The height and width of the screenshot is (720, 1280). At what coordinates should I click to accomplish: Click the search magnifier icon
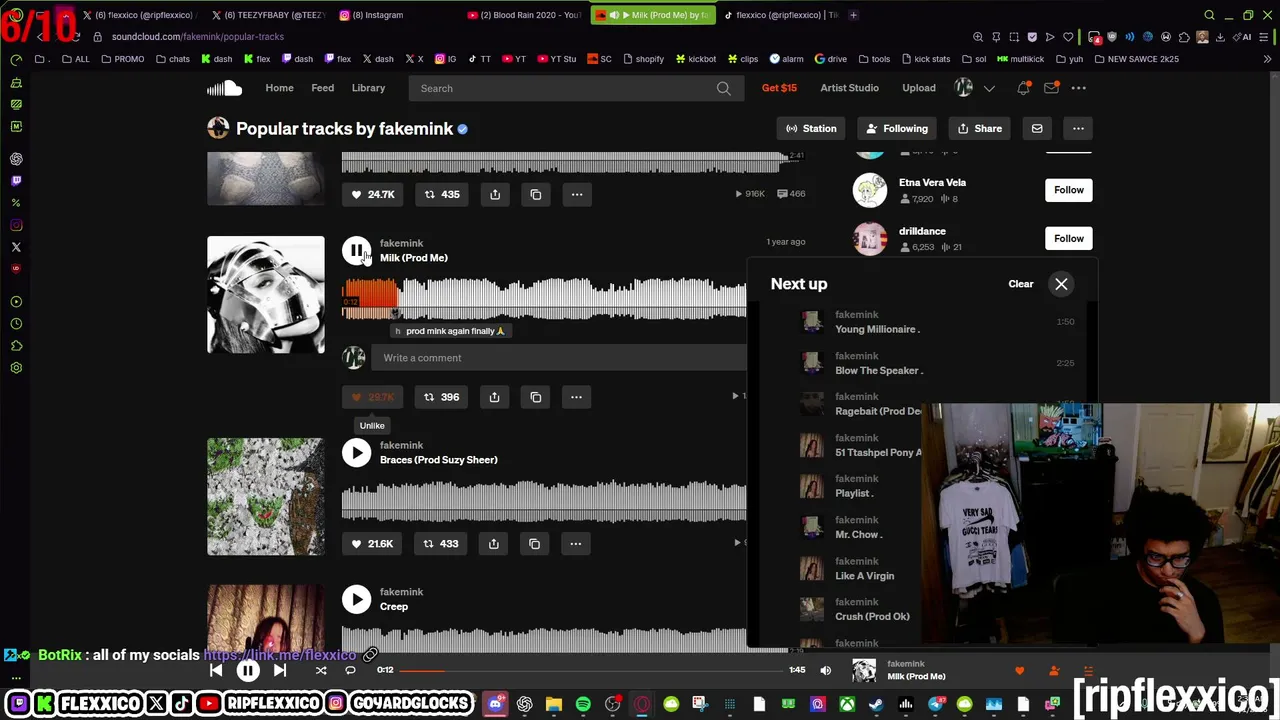pyautogui.click(x=723, y=88)
